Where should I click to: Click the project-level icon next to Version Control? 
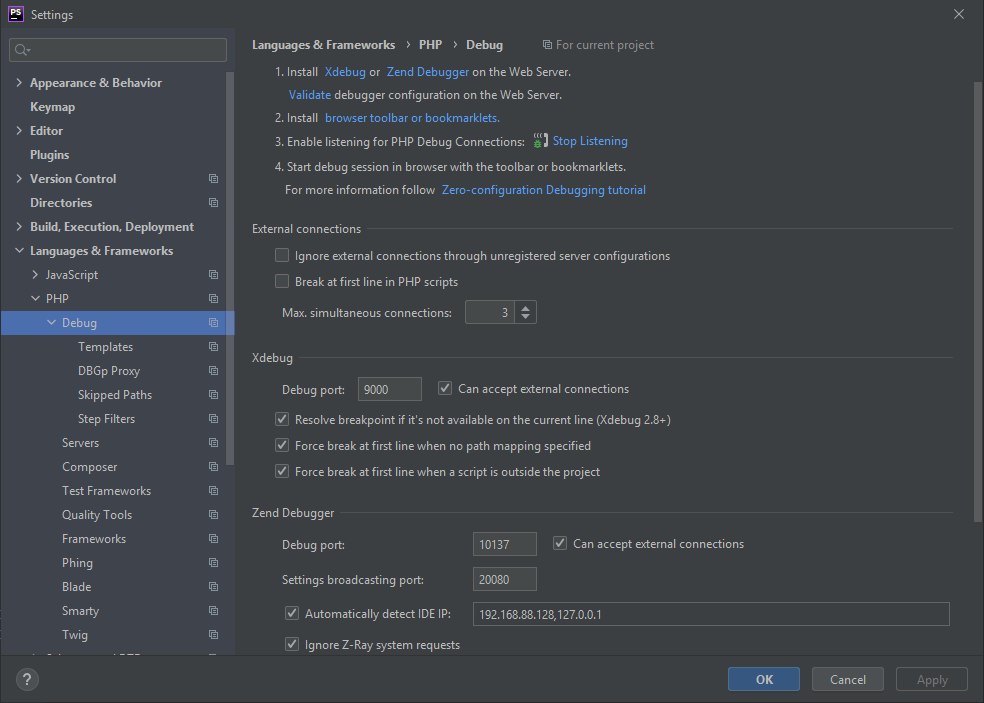coord(213,179)
